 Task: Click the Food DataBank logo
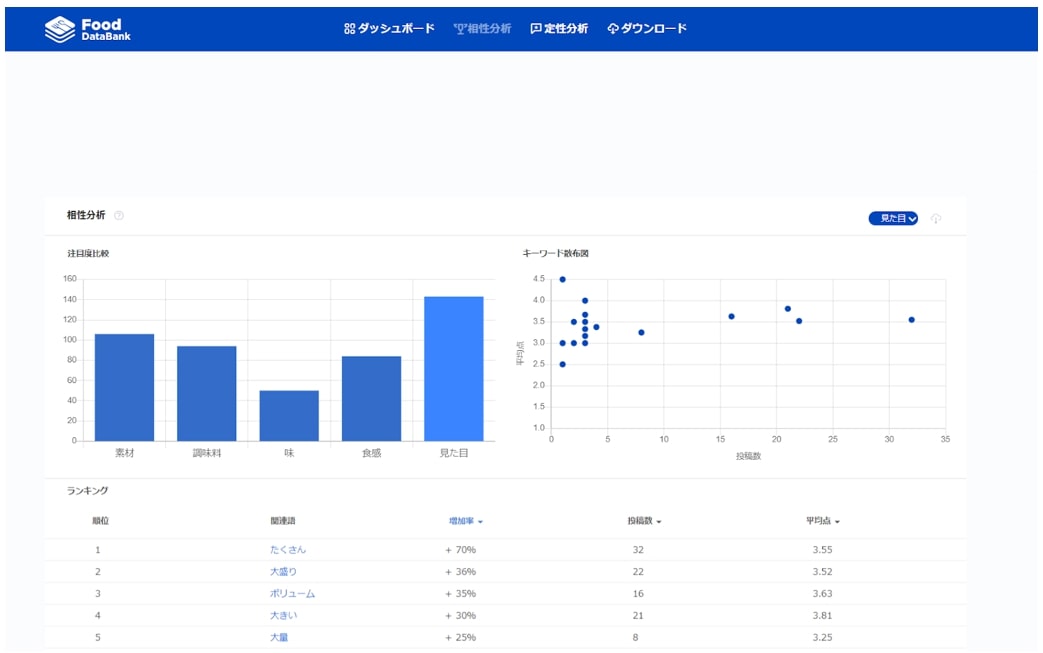(x=88, y=29)
